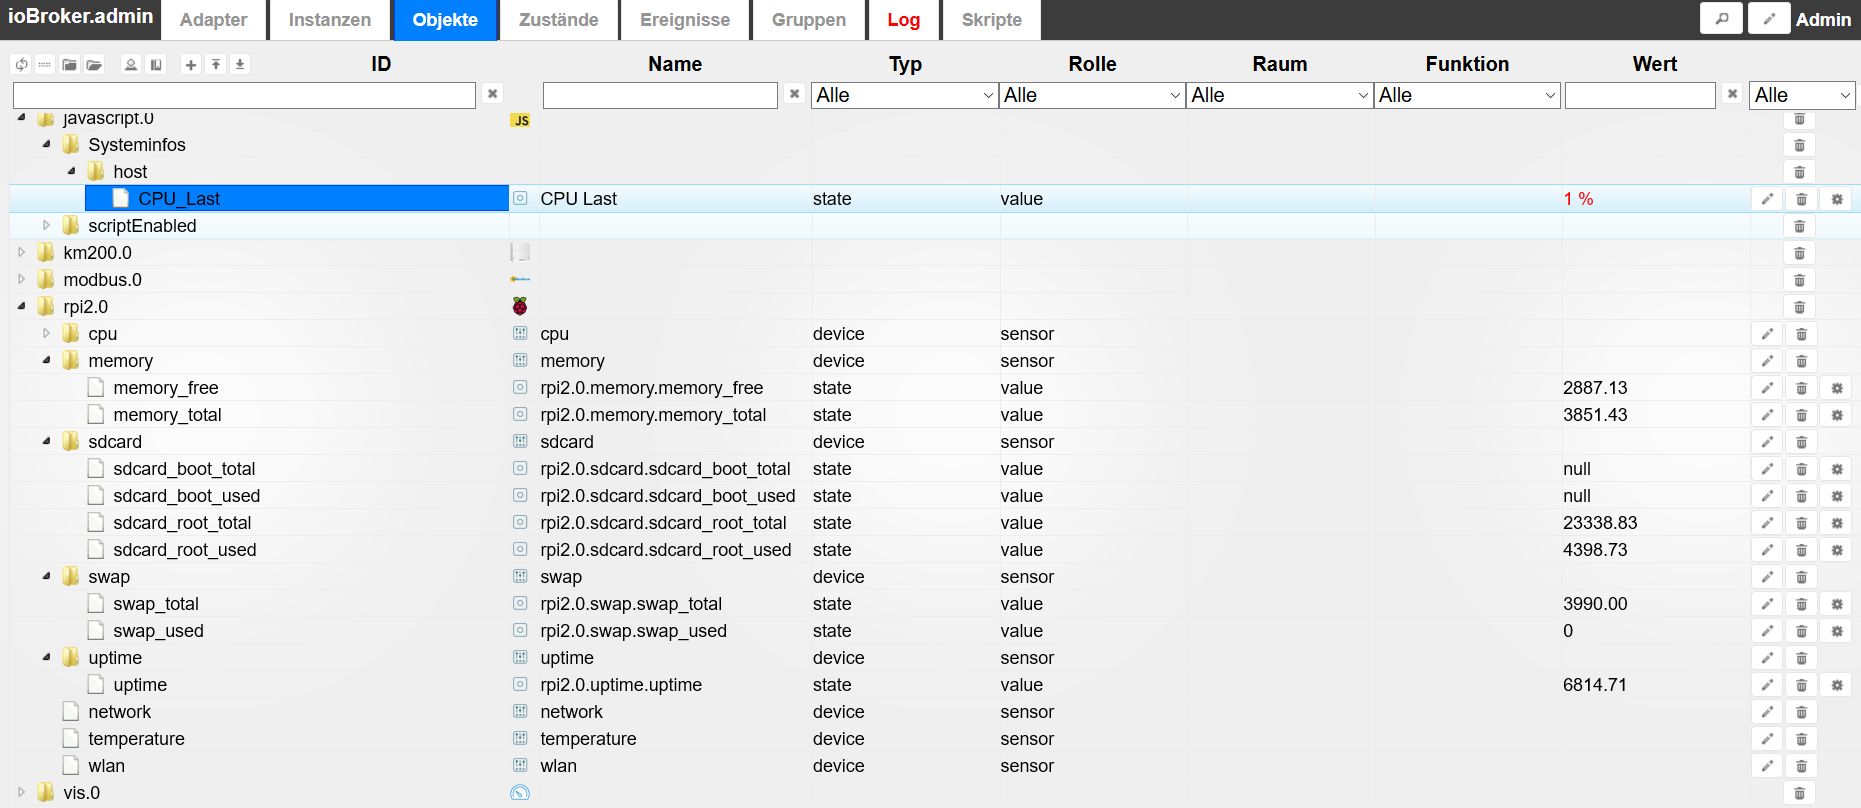This screenshot has height=808, width=1861.
Task: Edit the temperature device object
Action: [x=1767, y=739]
